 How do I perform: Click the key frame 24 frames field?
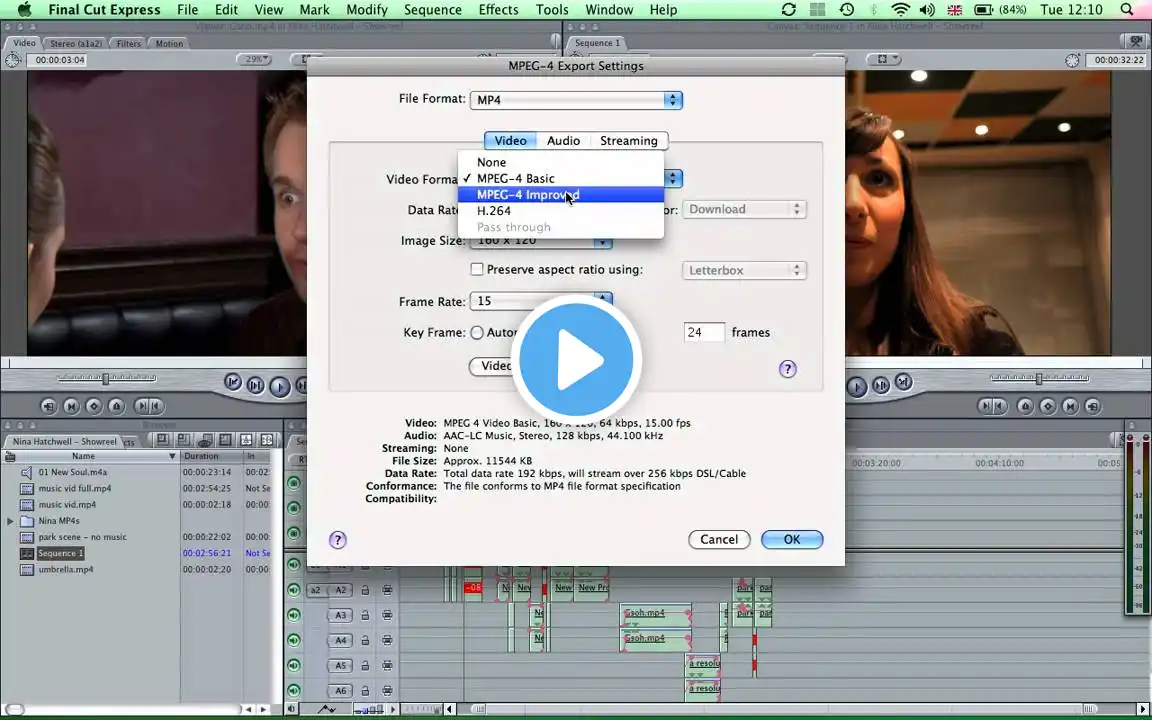(704, 333)
